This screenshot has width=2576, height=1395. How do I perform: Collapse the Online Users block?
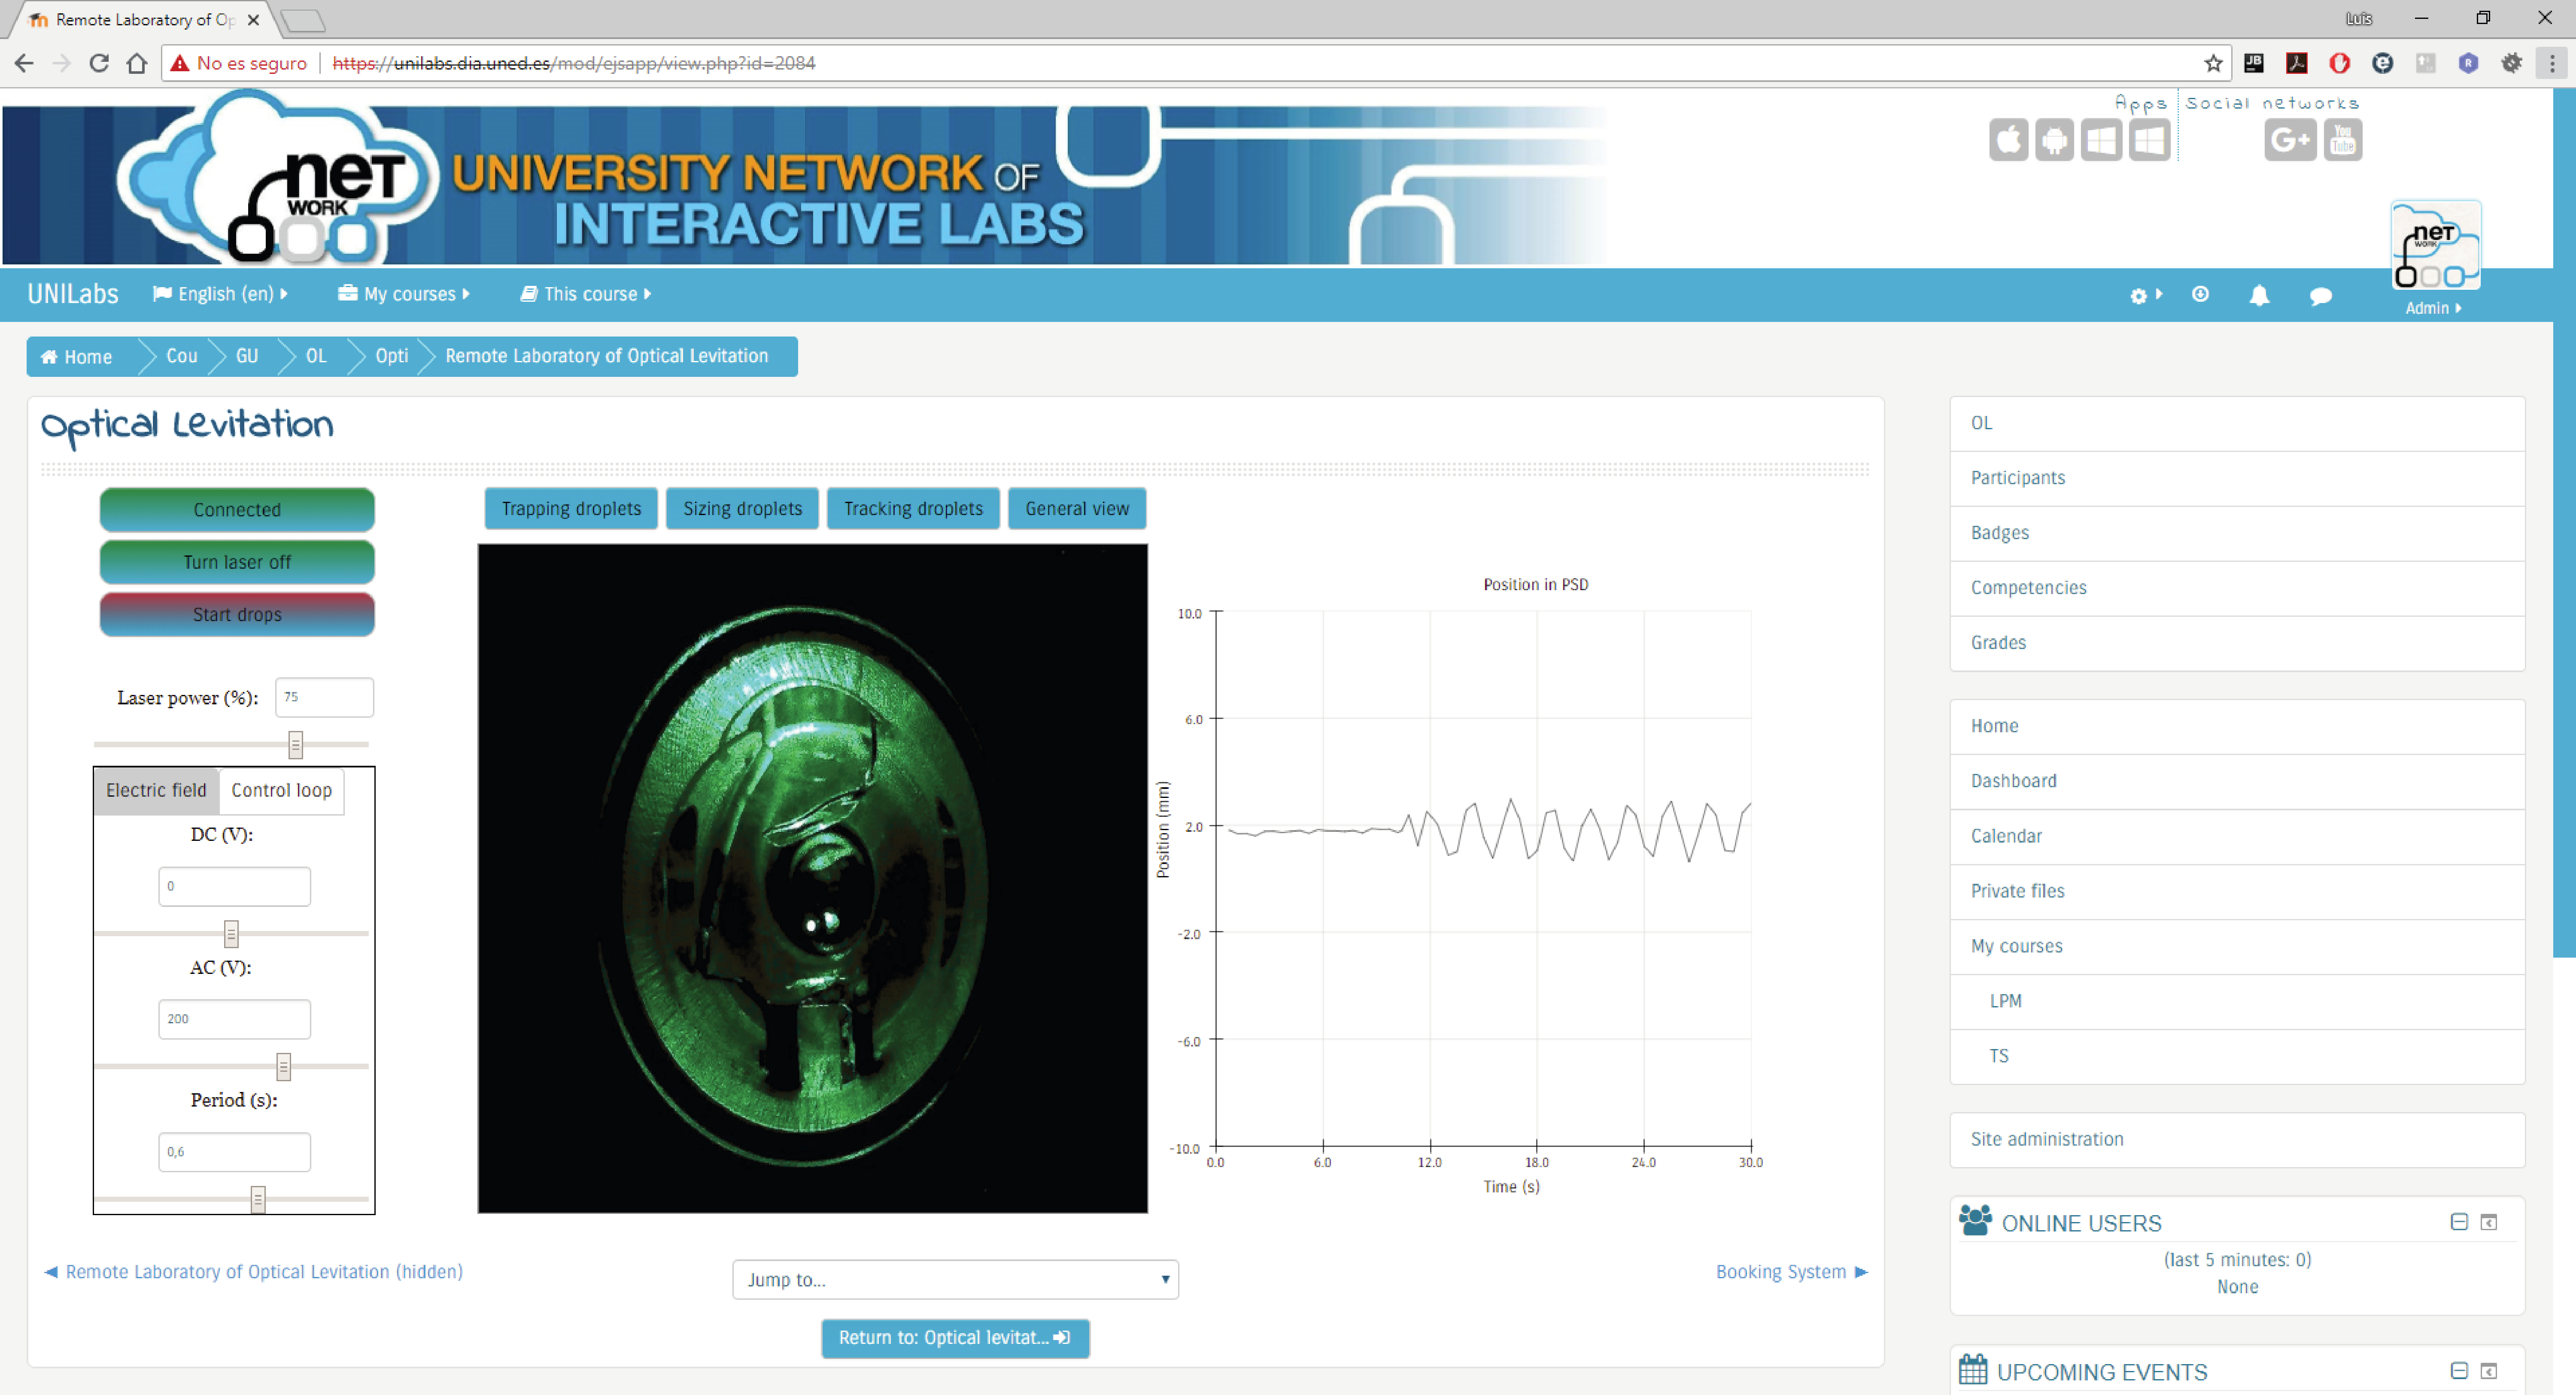(x=2459, y=1222)
